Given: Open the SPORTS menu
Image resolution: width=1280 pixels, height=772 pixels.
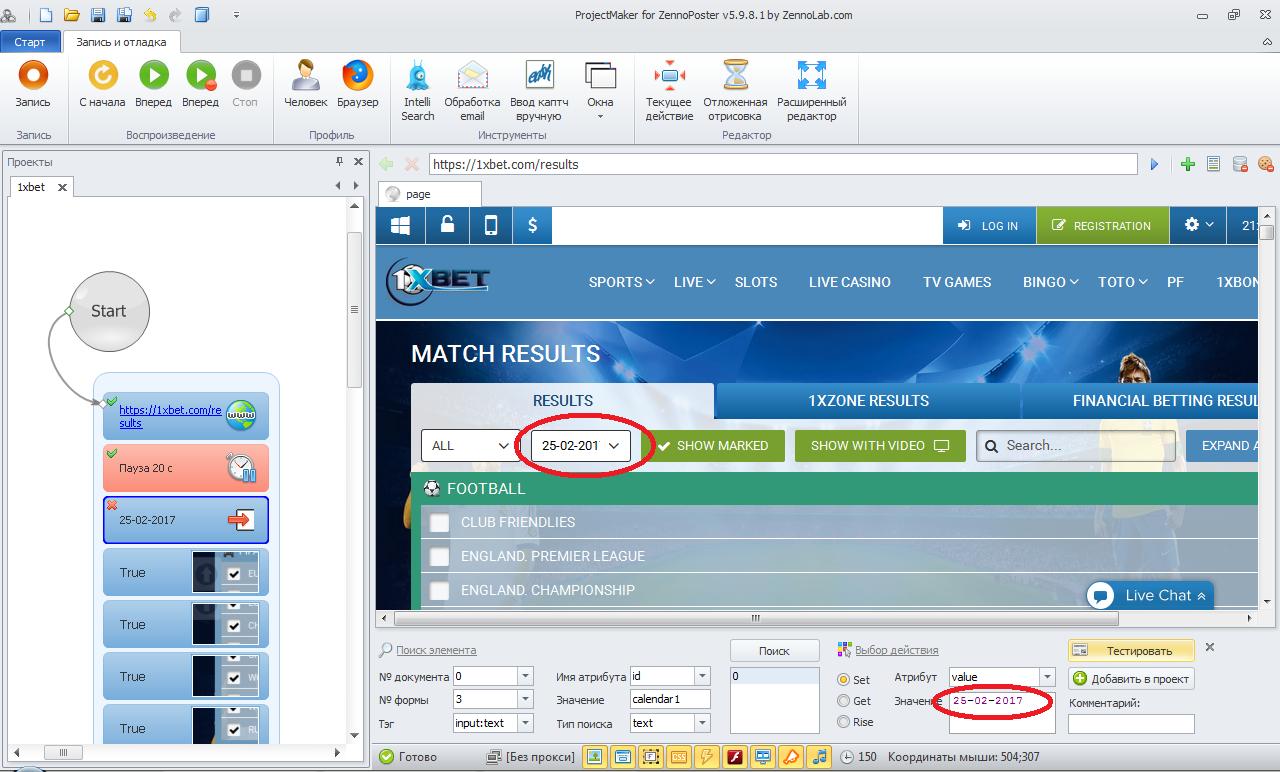Looking at the screenshot, I should coord(621,282).
